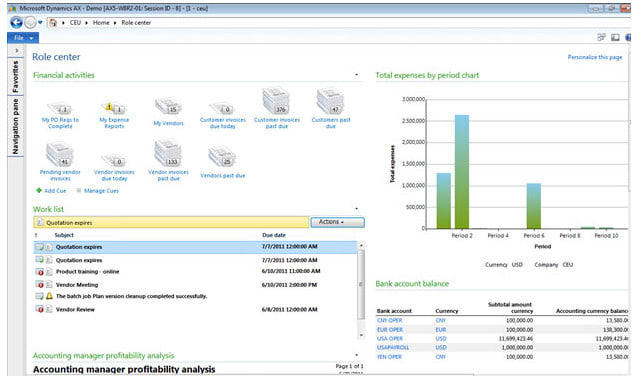Viewport: 641px width, 379px height.
Task: Select Home in the breadcrumb path
Action: [x=101, y=22]
